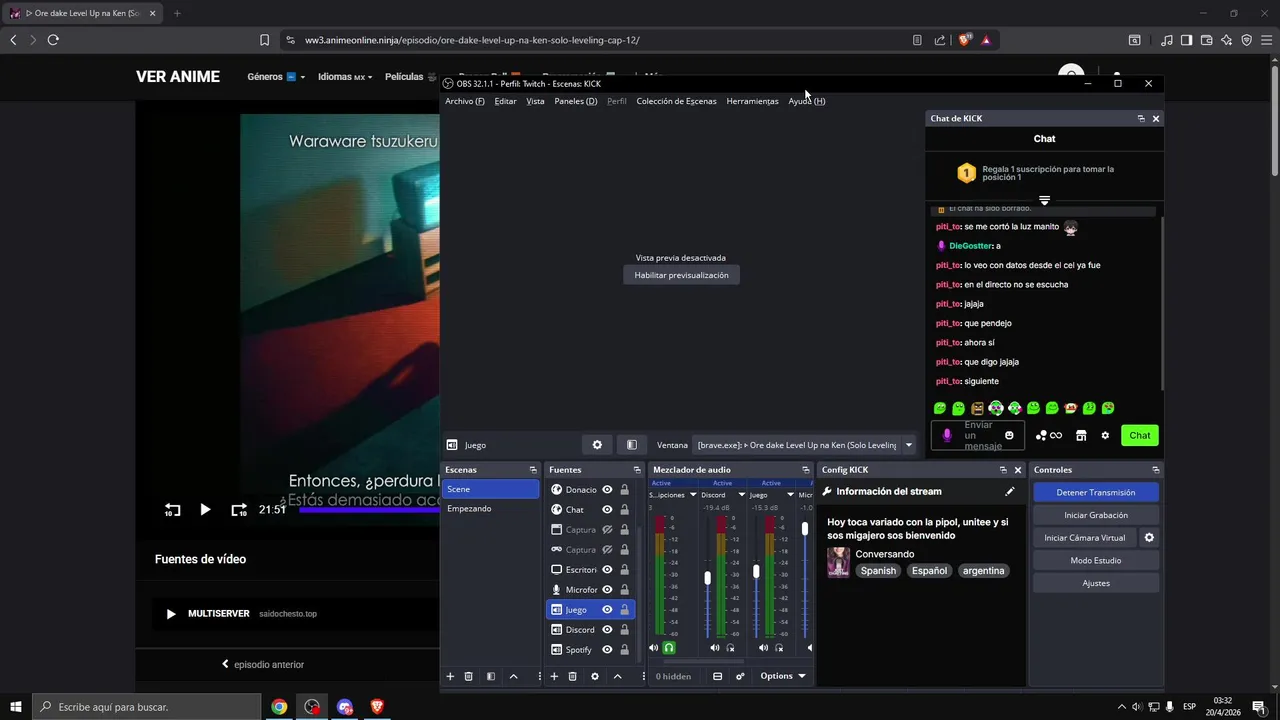
Task: Hide the Juego source
Action: click(x=607, y=610)
